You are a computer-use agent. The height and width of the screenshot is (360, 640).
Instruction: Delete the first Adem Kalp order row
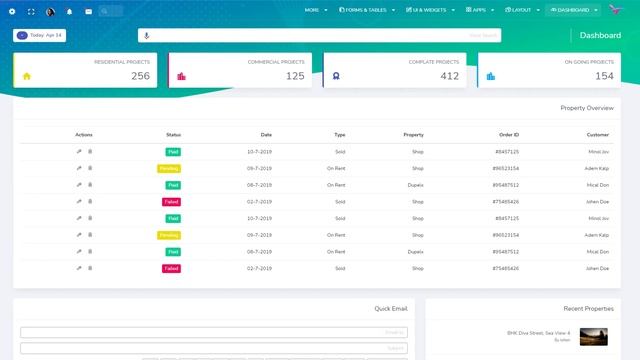coord(90,168)
